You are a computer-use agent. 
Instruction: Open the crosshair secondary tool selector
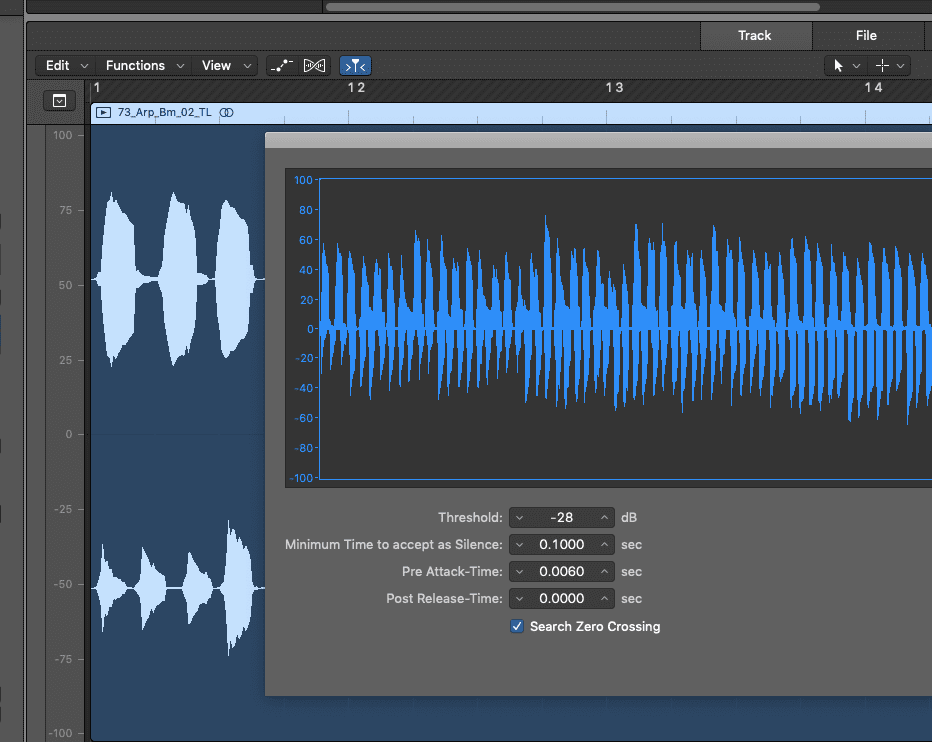click(x=889, y=66)
